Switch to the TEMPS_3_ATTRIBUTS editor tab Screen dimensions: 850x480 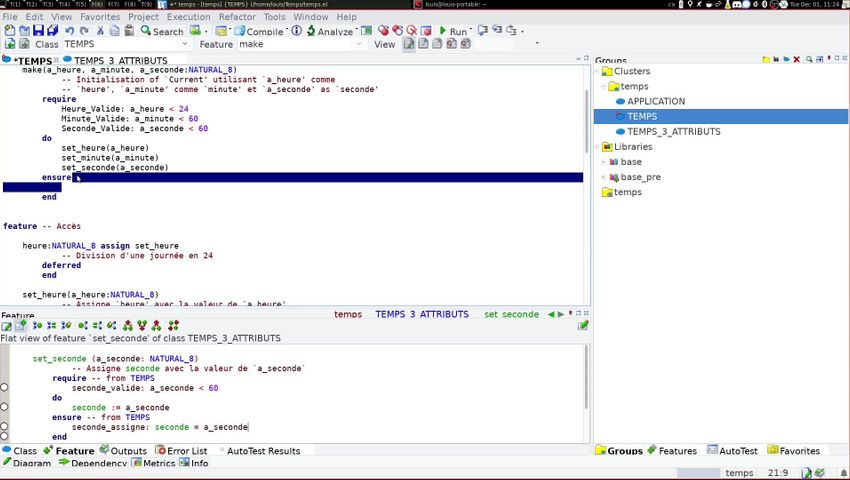(115, 60)
